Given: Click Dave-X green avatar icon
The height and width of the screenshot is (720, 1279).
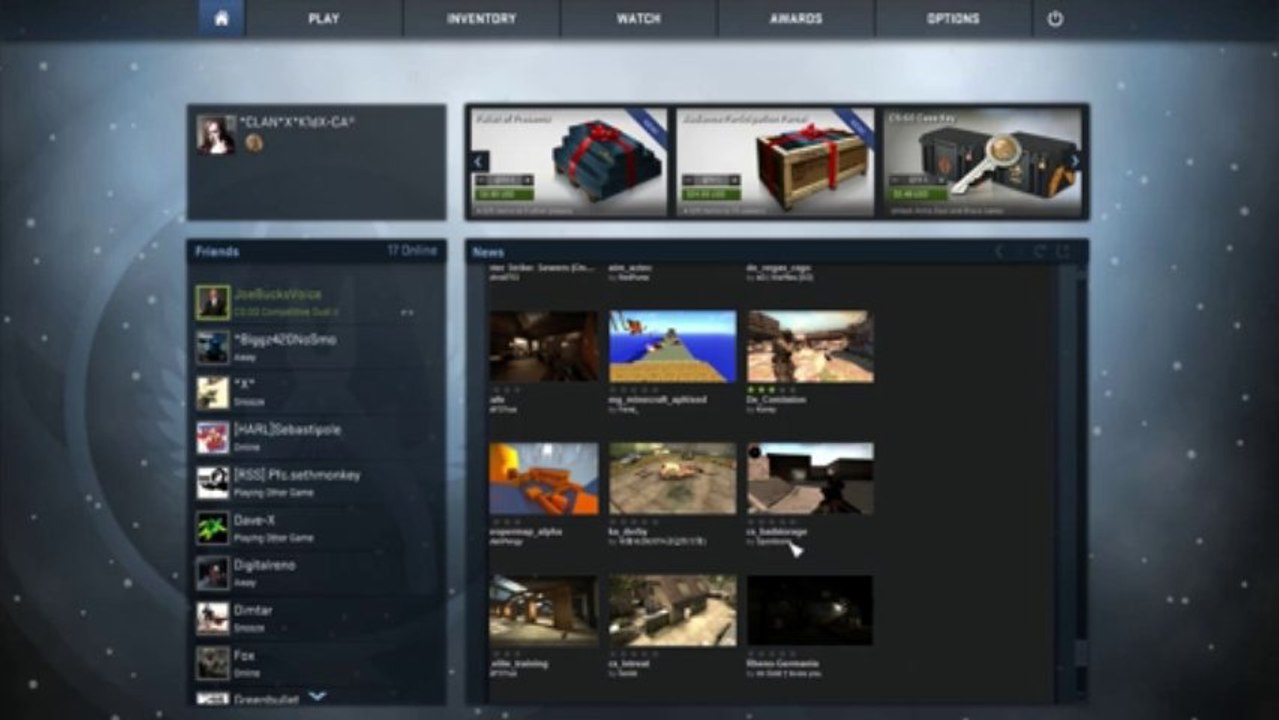Looking at the screenshot, I should [x=212, y=528].
